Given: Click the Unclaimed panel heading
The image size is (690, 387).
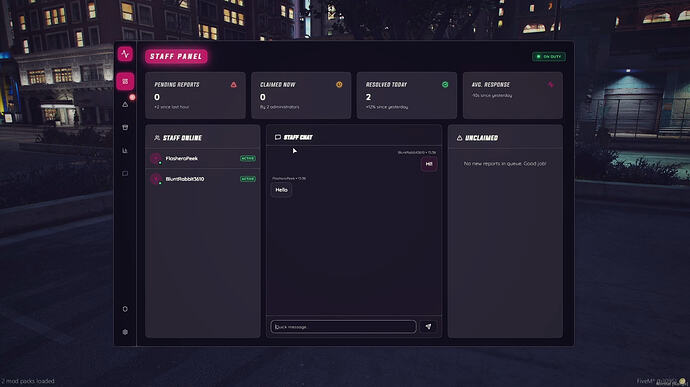Looking at the screenshot, I should 481,138.
